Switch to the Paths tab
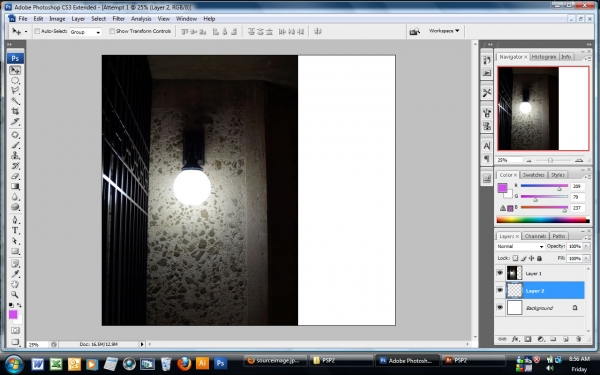 [559, 236]
